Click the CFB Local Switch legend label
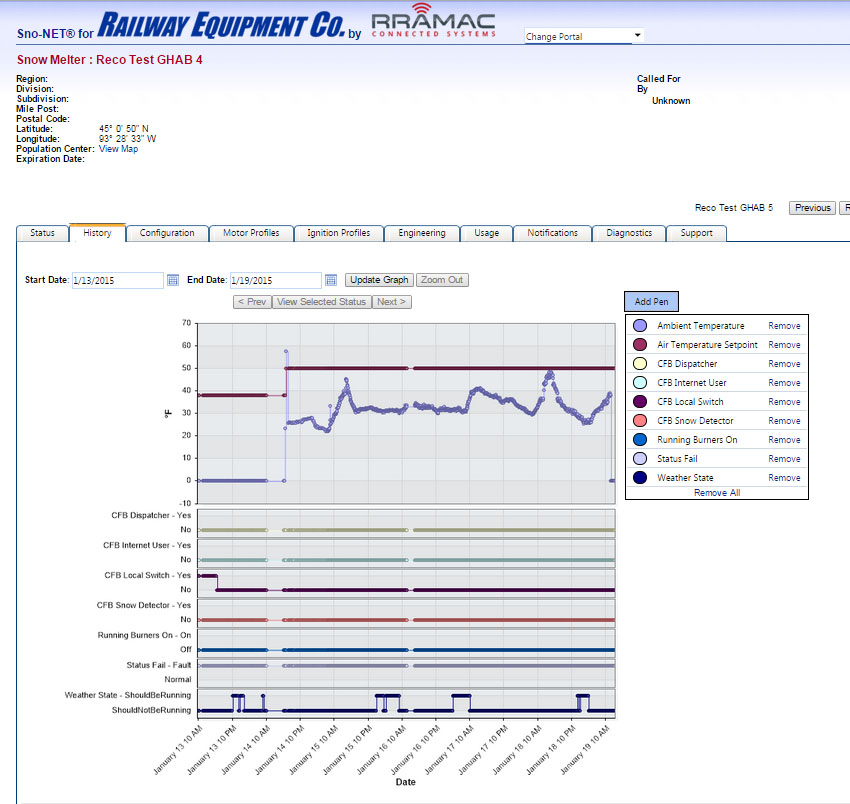 [690, 402]
